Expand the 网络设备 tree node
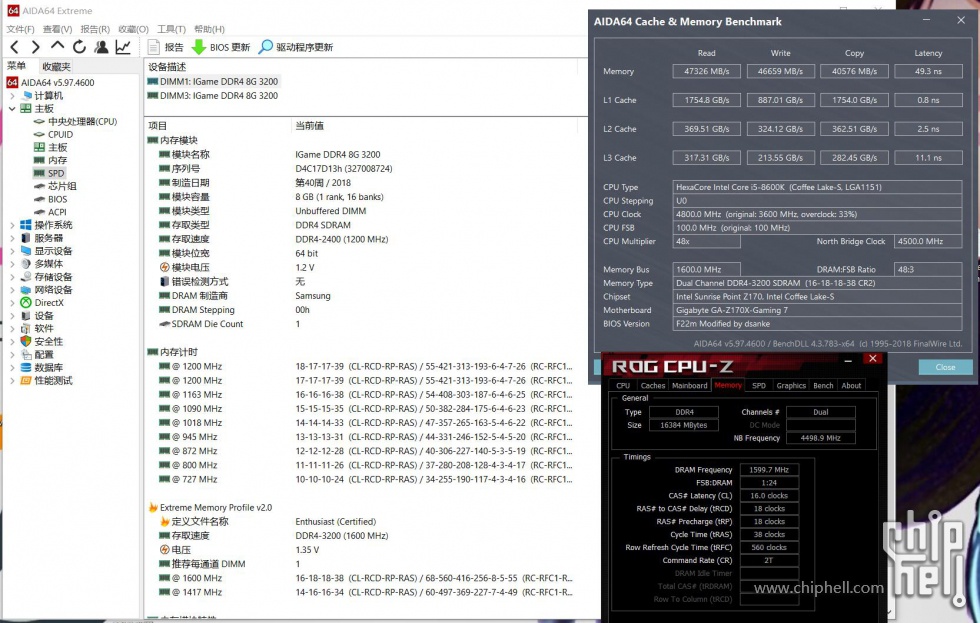 12,290
